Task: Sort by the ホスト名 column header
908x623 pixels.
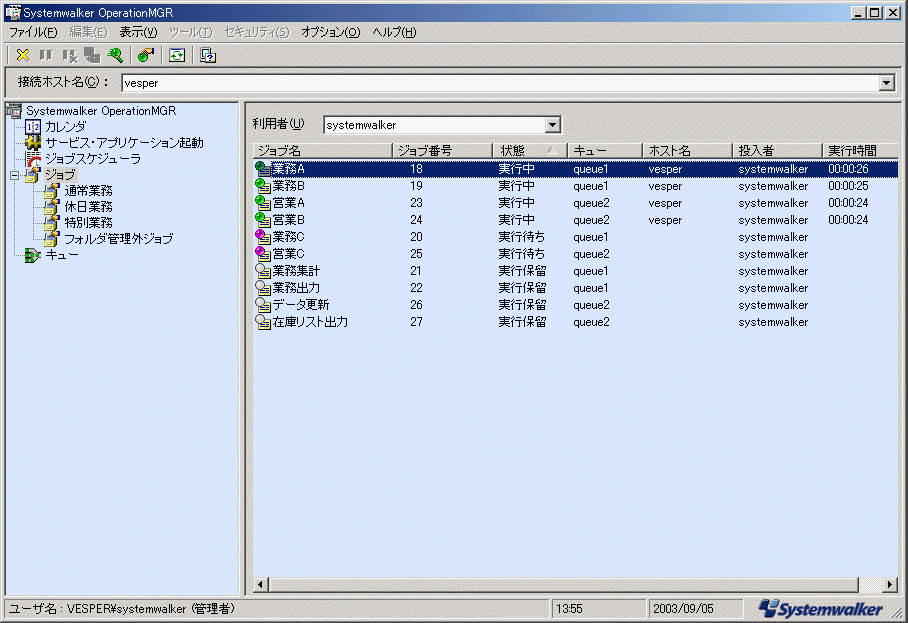Action: point(687,151)
